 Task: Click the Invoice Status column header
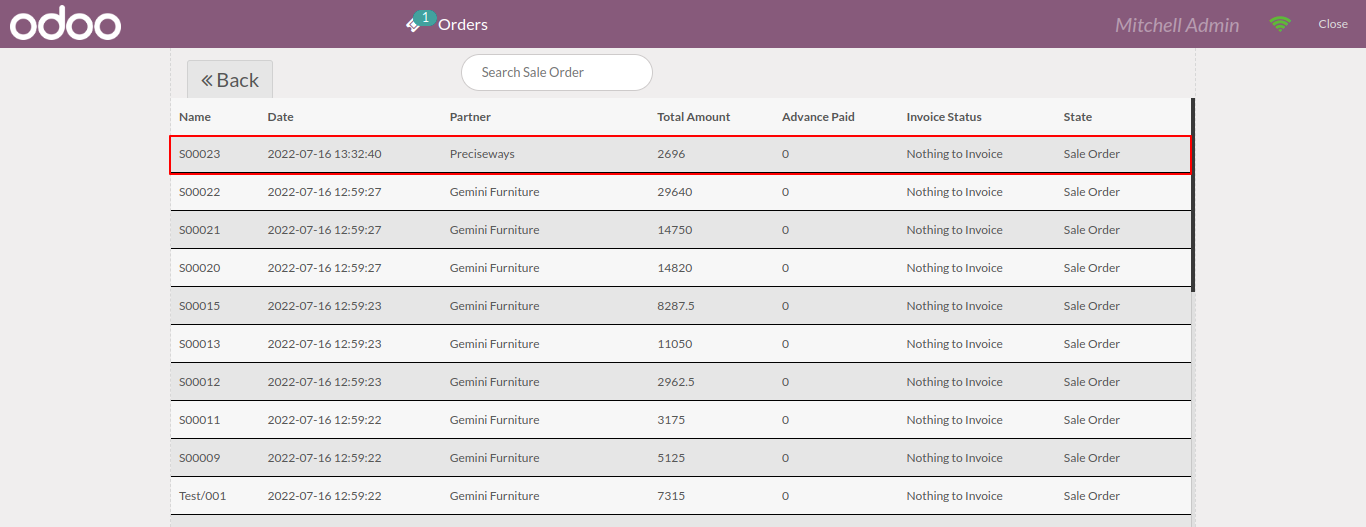click(944, 117)
